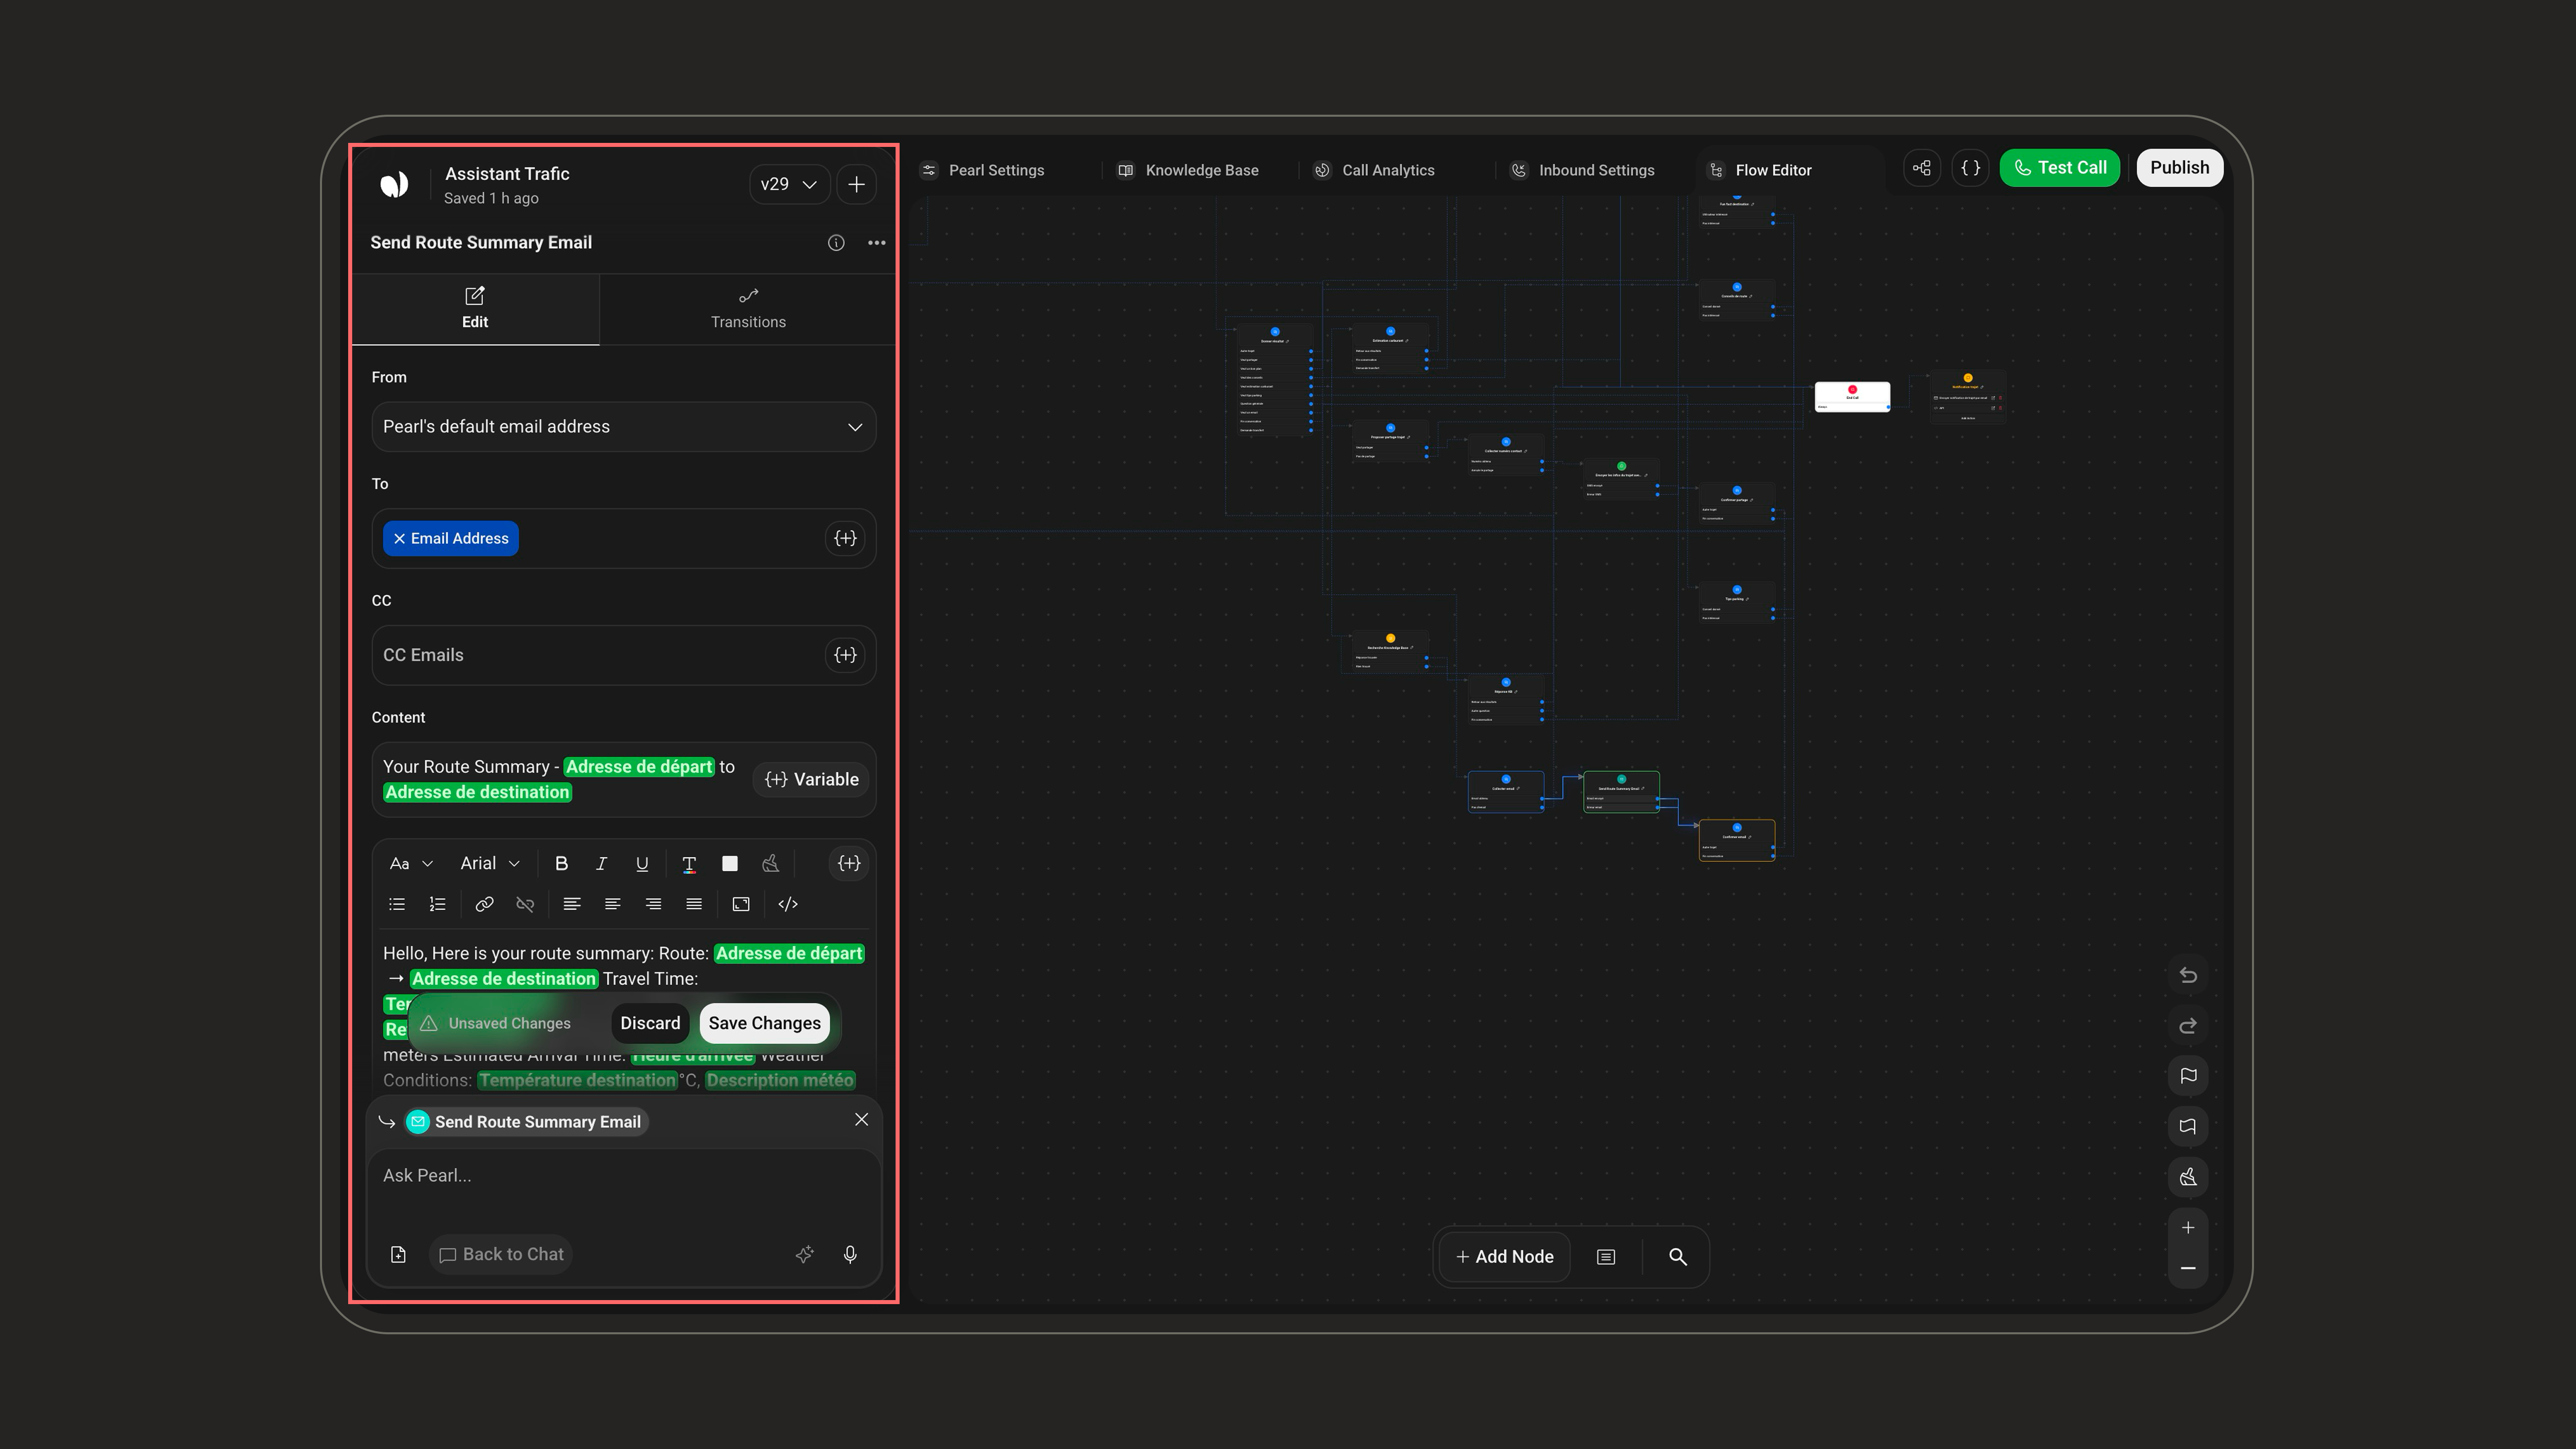Click Add Node
2576x1449 pixels.
click(x=1505, y=1257)
